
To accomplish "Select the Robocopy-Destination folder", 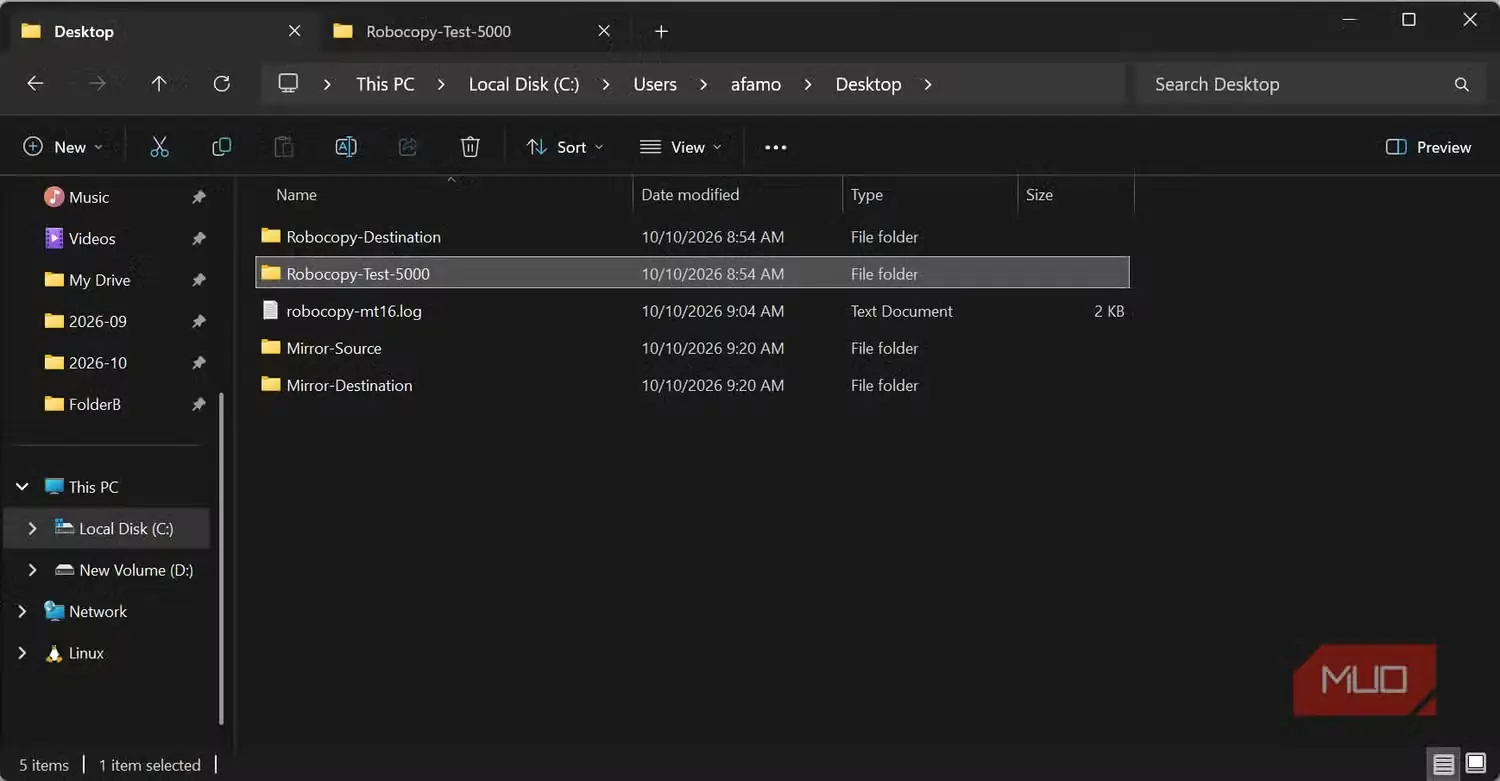I will (692, 237).
